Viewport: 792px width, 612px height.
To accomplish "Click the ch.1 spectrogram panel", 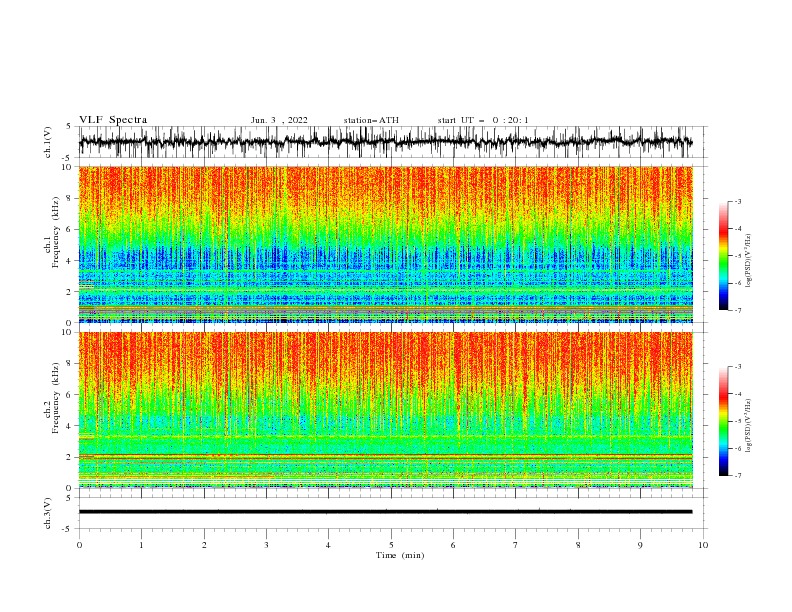I will (386, 244).
